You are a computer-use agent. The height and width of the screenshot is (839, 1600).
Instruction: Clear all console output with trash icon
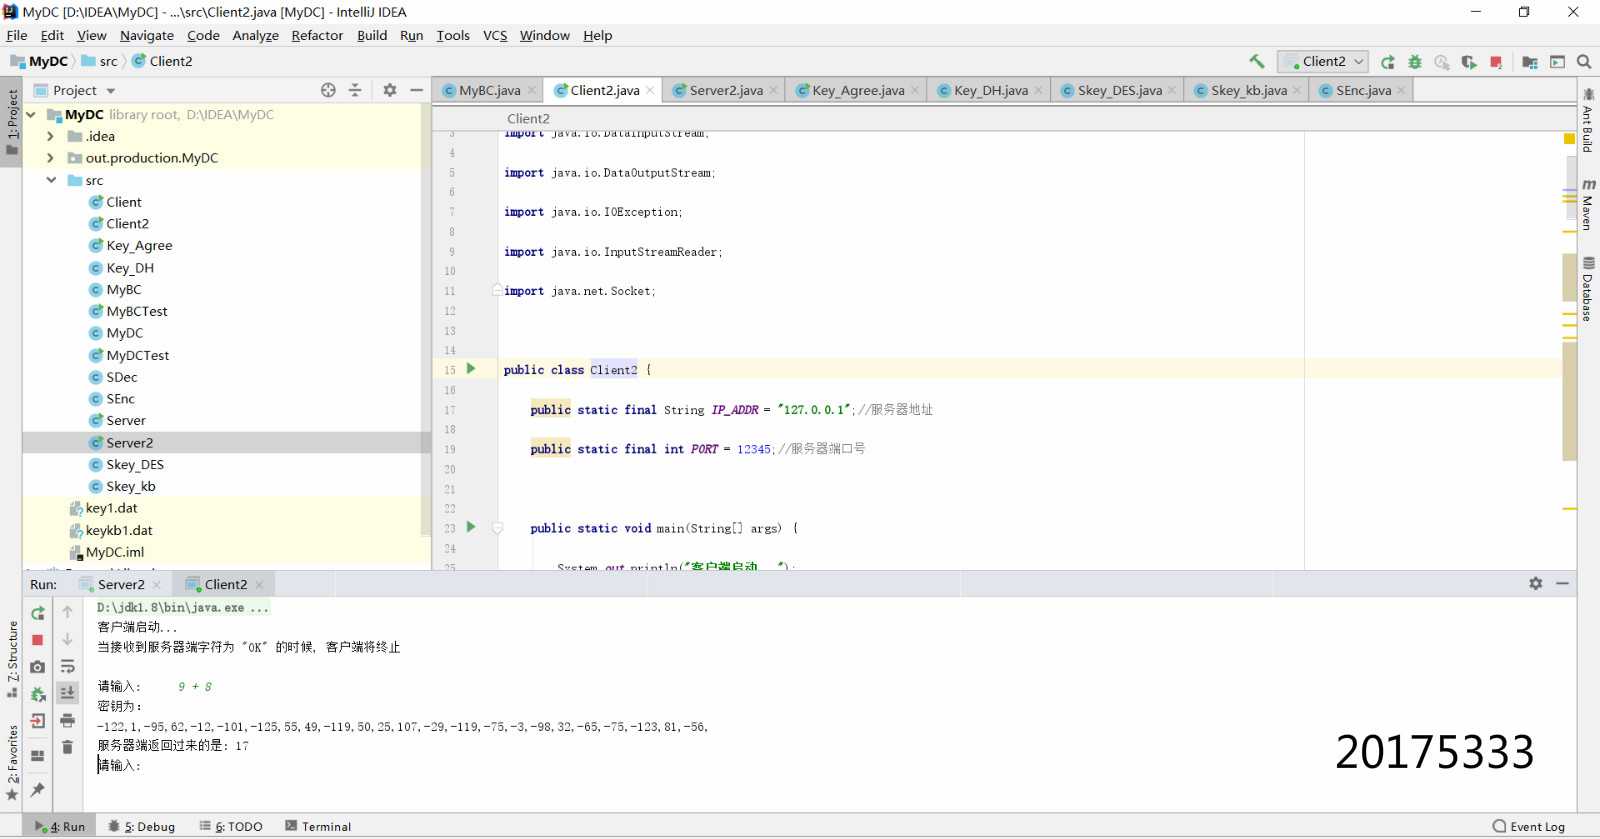(x=67, y=747)
